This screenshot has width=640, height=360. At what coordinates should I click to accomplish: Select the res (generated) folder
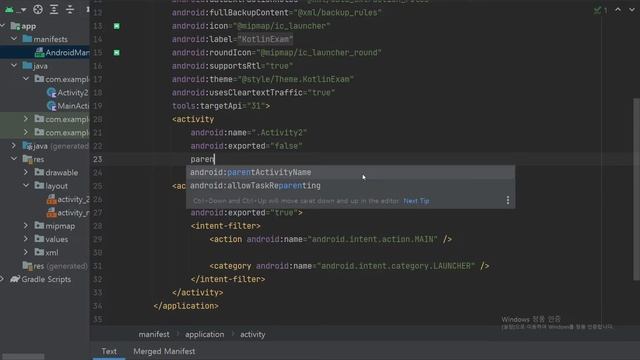click(55, 266)
